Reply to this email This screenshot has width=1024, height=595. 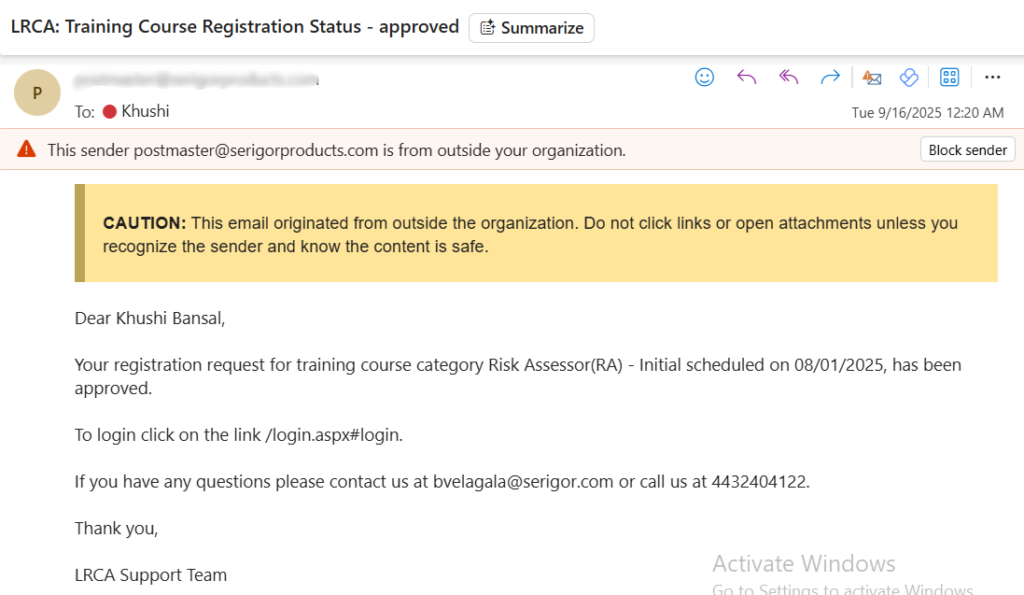[746, 77]
